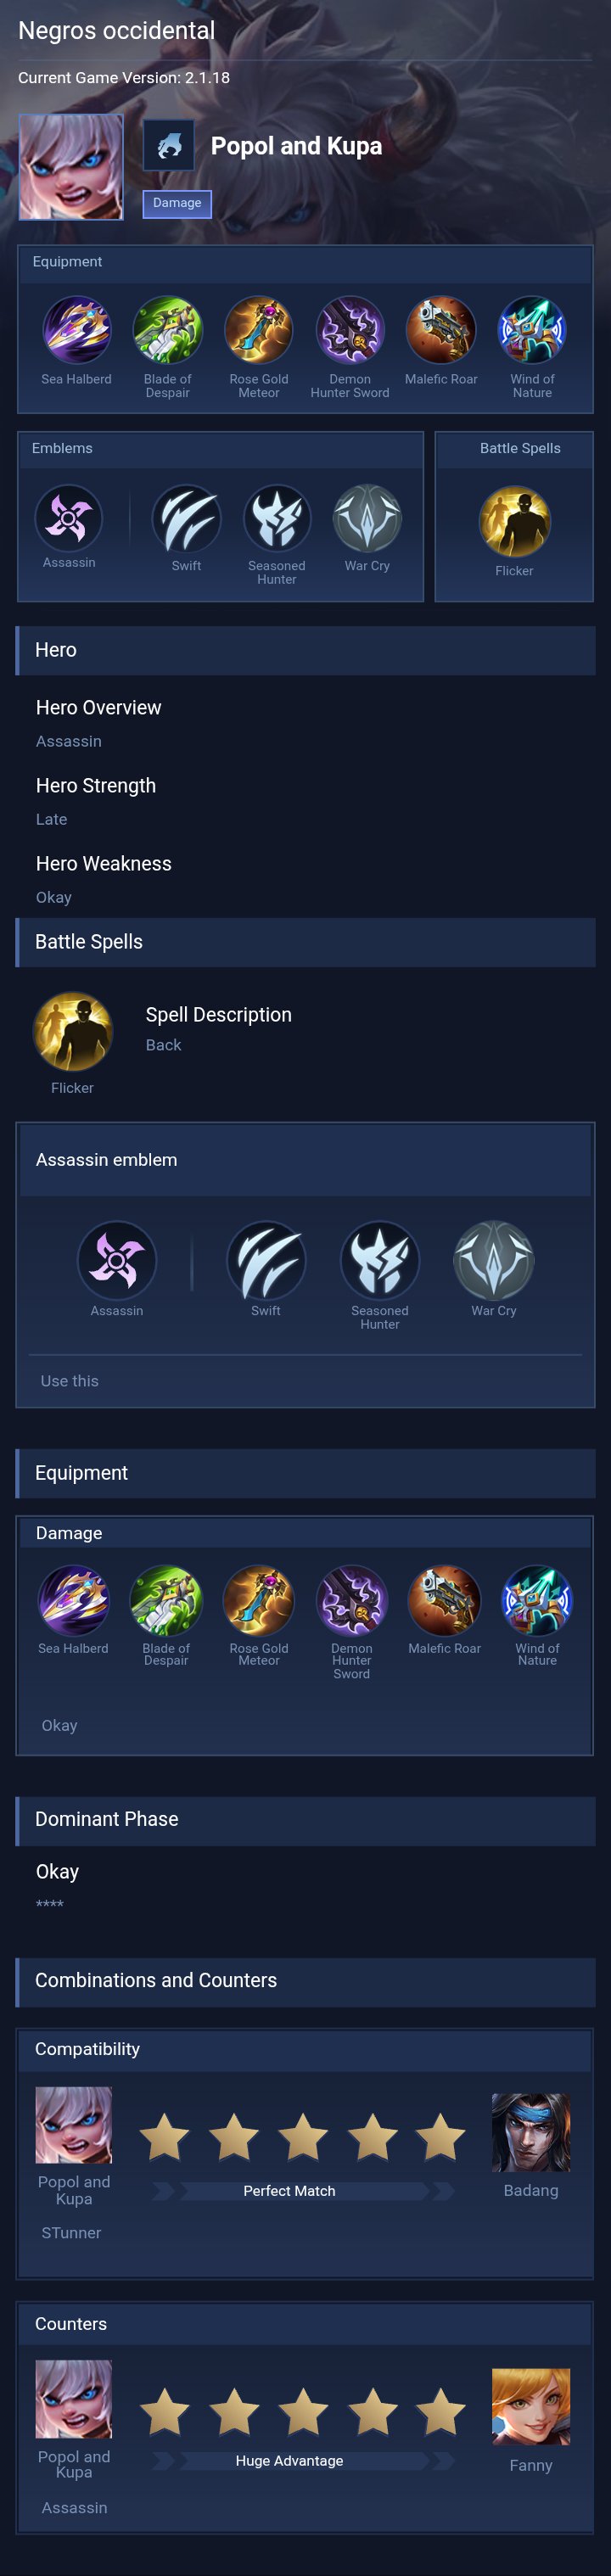Click the Assassin emblem icon in Emblems panel
The width and height of the screenshot is (611, 2576).
[69, 518]
